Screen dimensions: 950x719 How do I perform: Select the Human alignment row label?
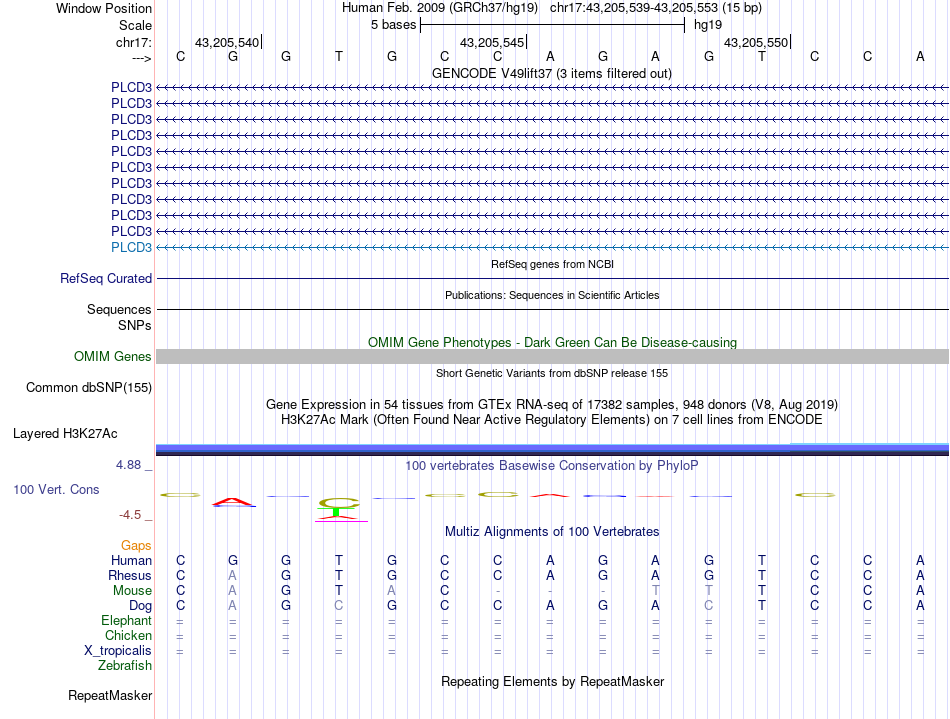131,560
